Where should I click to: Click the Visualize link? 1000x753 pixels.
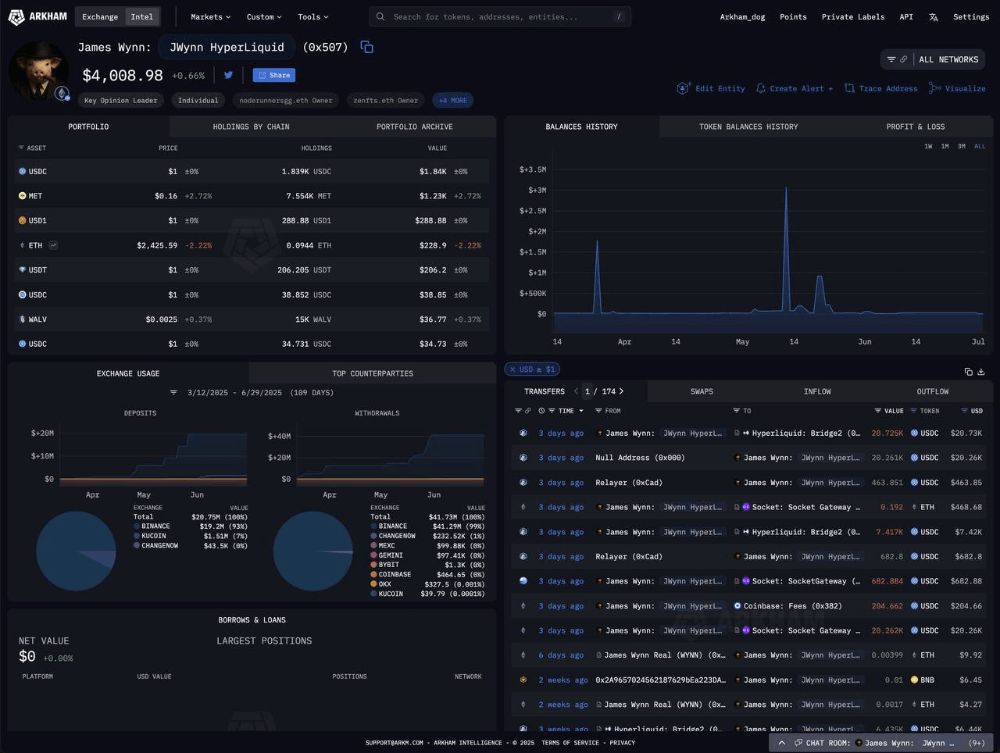[957, 89]
